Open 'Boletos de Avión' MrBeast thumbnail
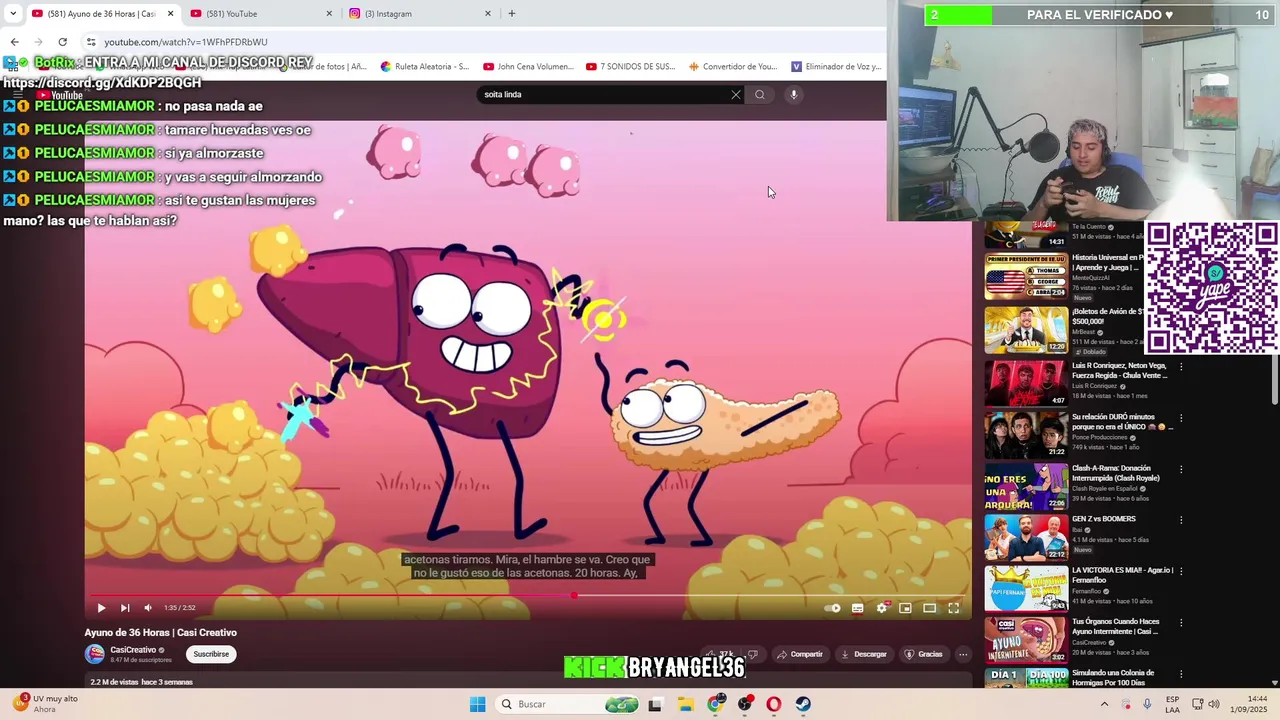Image resolution: width=1280 pixels, height=720 pixels. [1026, 329]
